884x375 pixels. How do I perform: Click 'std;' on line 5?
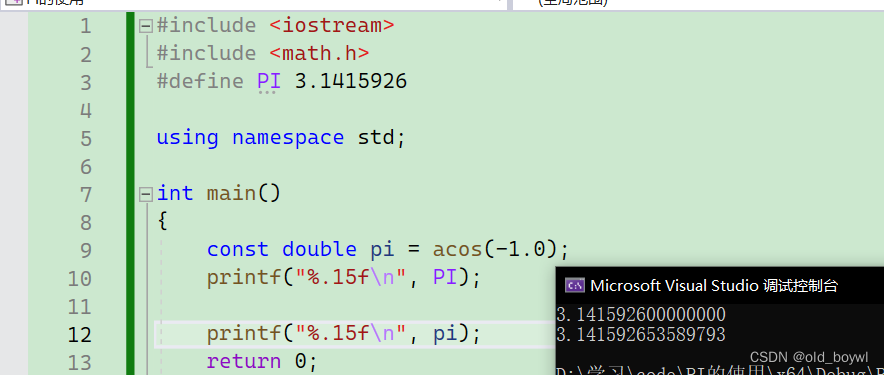point(382,138)
